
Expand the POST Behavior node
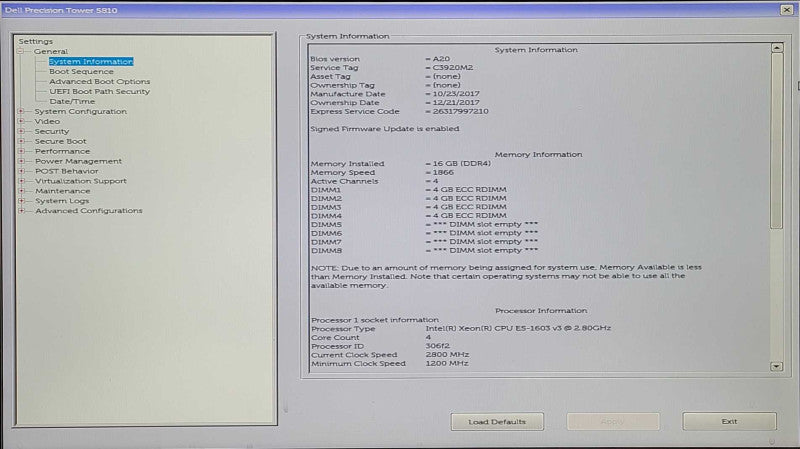point(21,171)
